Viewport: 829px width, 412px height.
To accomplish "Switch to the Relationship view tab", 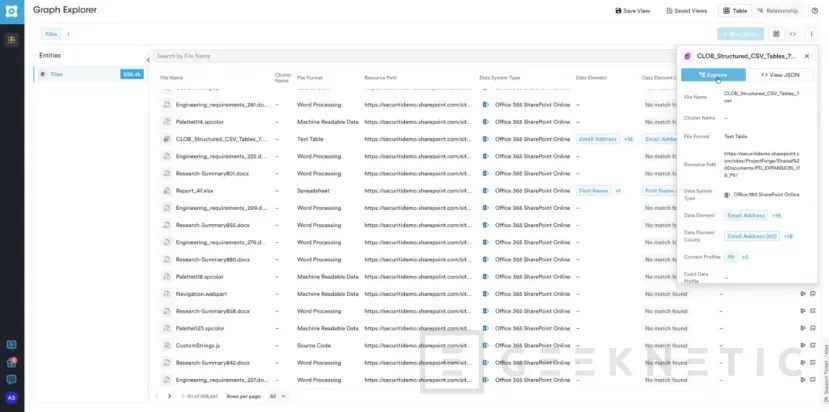I will pos(777,11).
